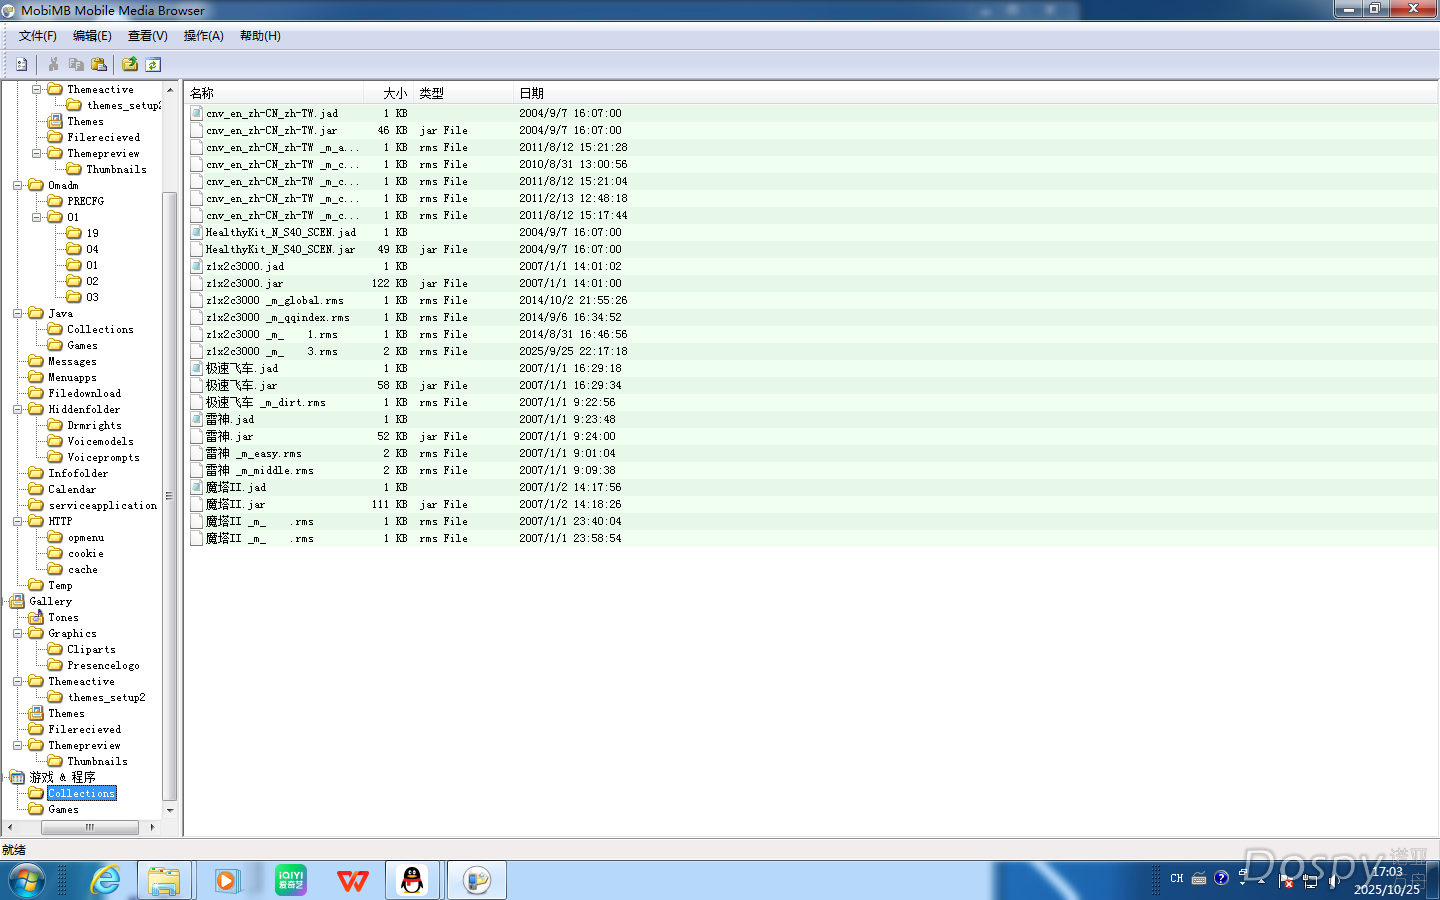Sort files by 大小 column header
1440x900 pixels.
tap(394, 93)
